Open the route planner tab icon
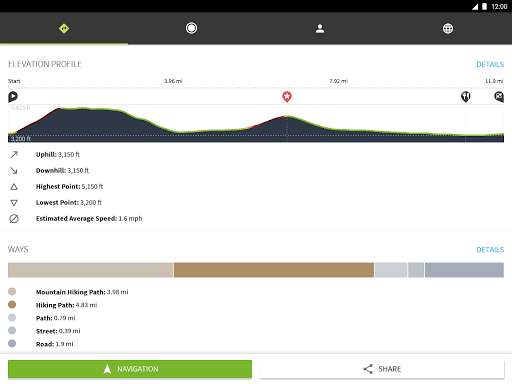 [x=64, y=28]
